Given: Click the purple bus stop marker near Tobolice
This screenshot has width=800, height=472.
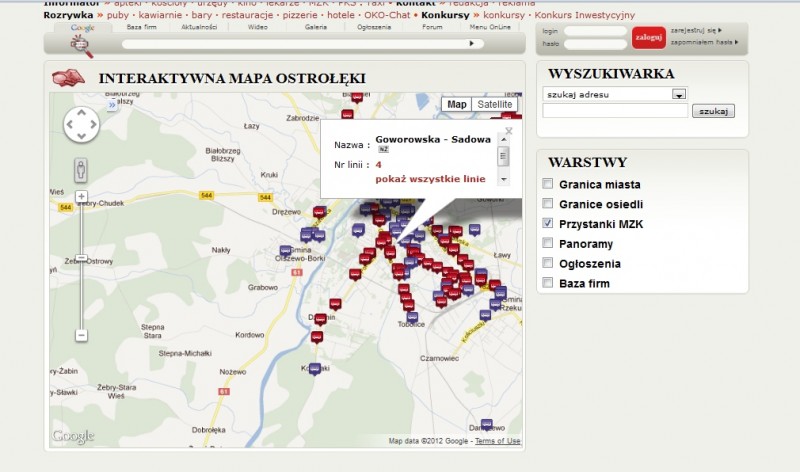Looking at the screenshot, I should pyautogui.click(x=412, y=317).
